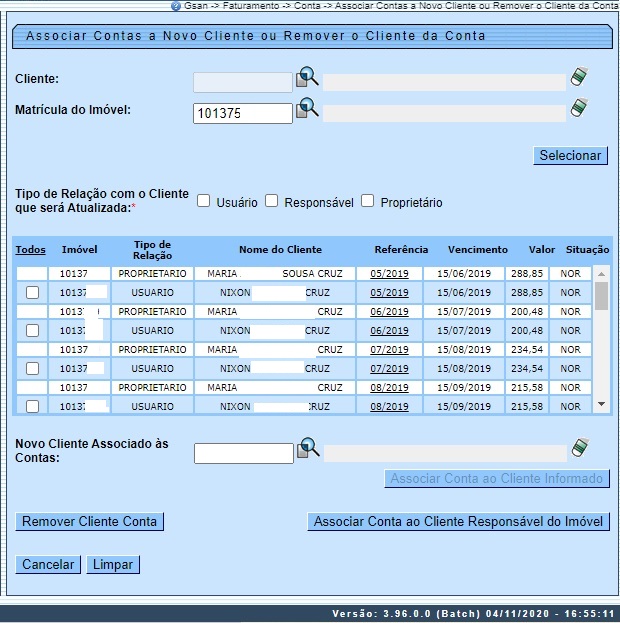Click the eraser icon on the Cliente row
Viewport: 620px width, 623px height.
click(x=579, y=78)
